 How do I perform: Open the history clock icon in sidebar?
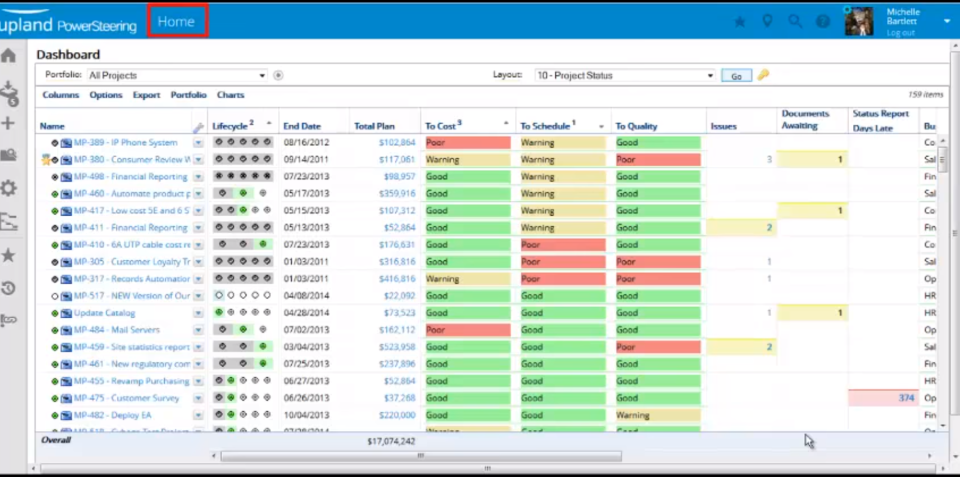[x=8, y=288]
